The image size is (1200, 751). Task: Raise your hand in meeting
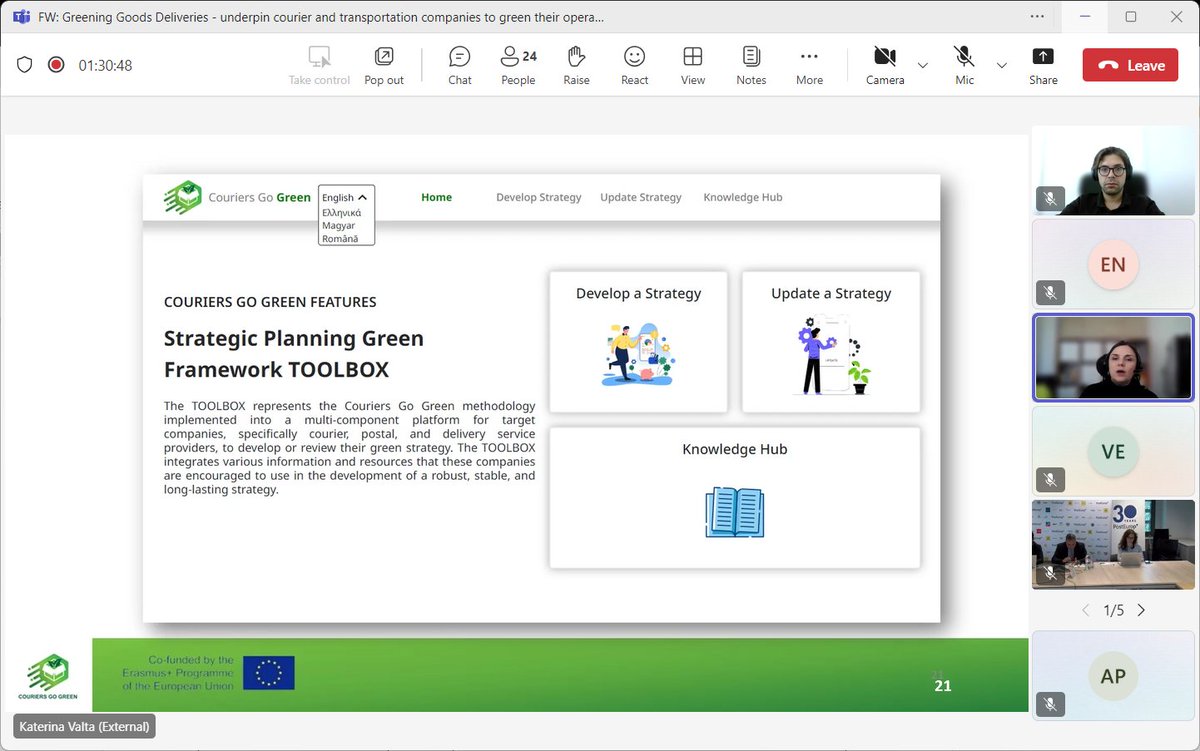(576, 66)
